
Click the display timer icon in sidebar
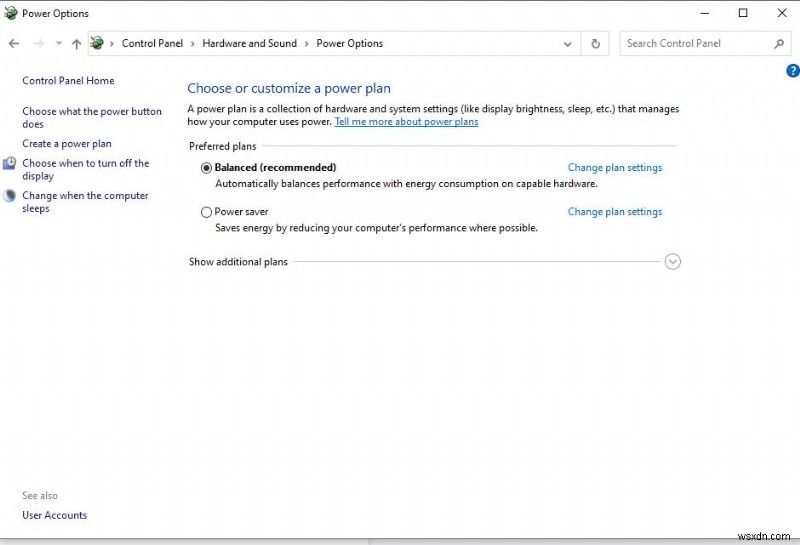pos(10,163)
